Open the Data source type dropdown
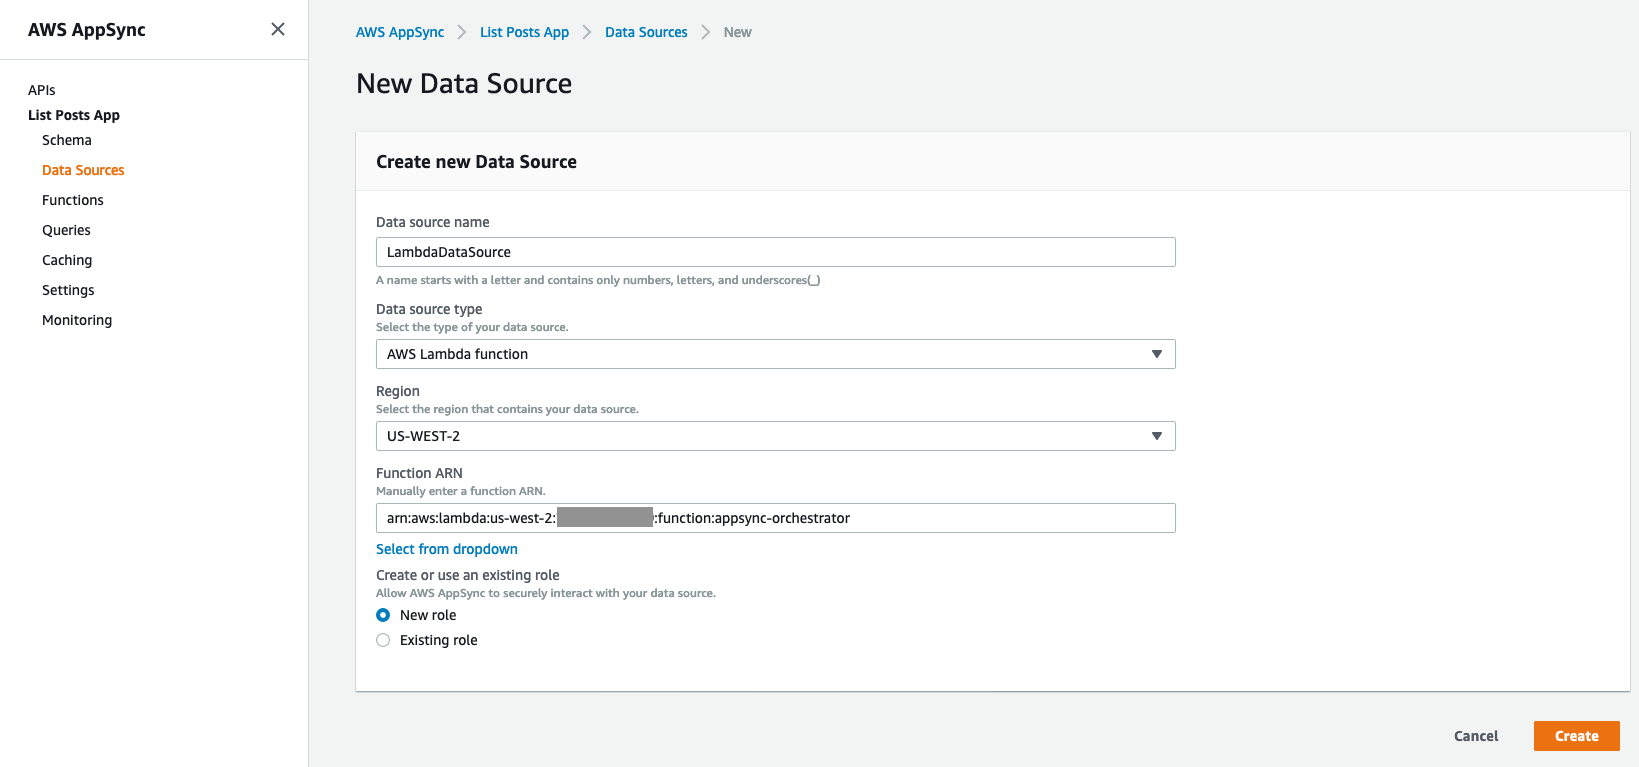The image size is (1639, 767). [x=775, y=354]
